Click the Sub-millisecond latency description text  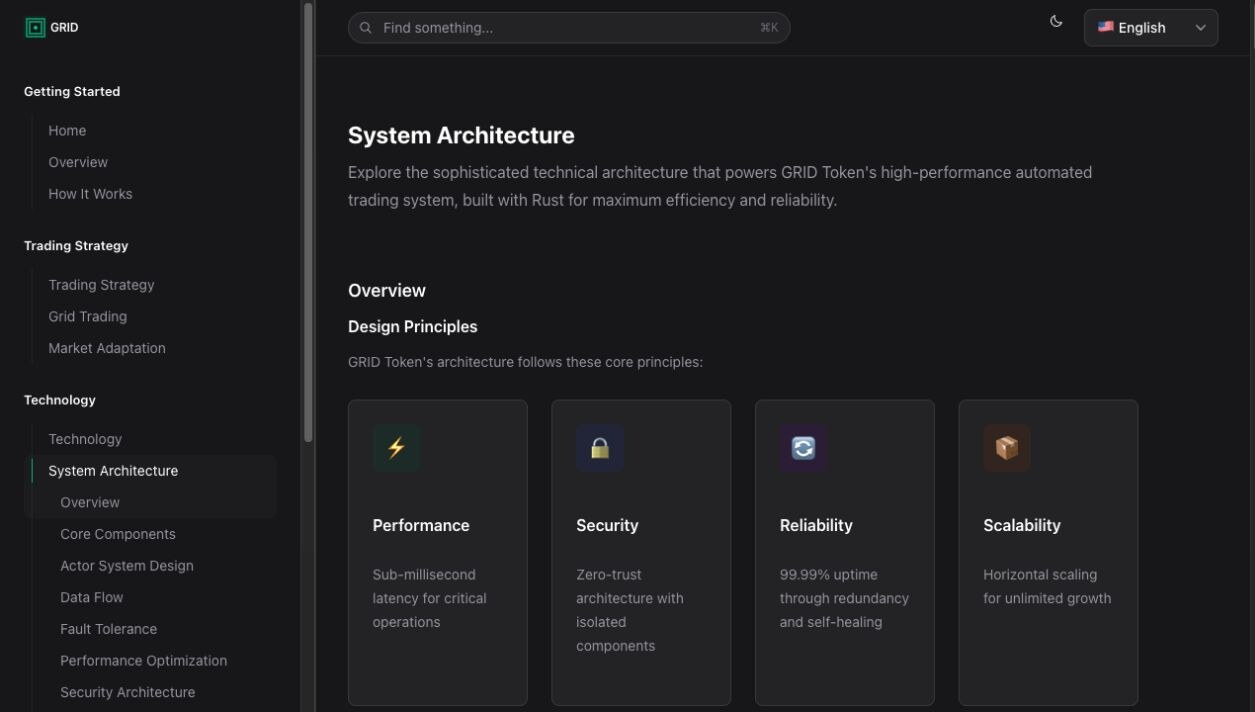point(430,598)
